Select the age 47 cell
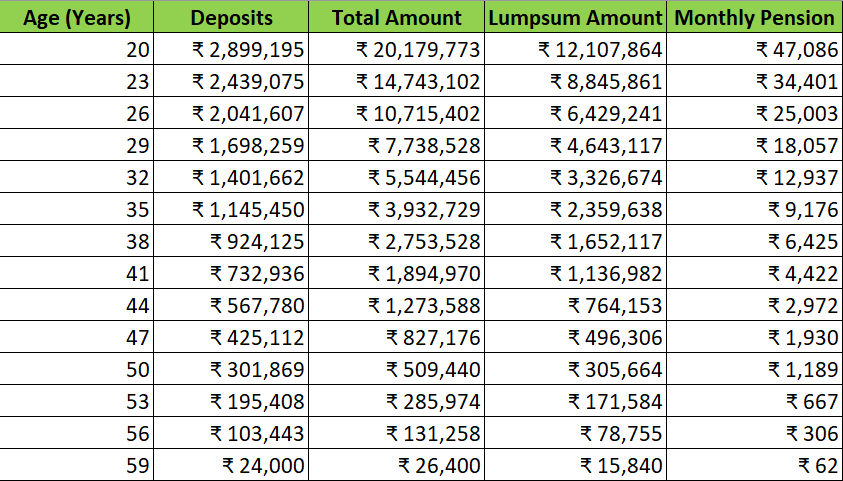The image size is (843, 481). pos(136,338)
